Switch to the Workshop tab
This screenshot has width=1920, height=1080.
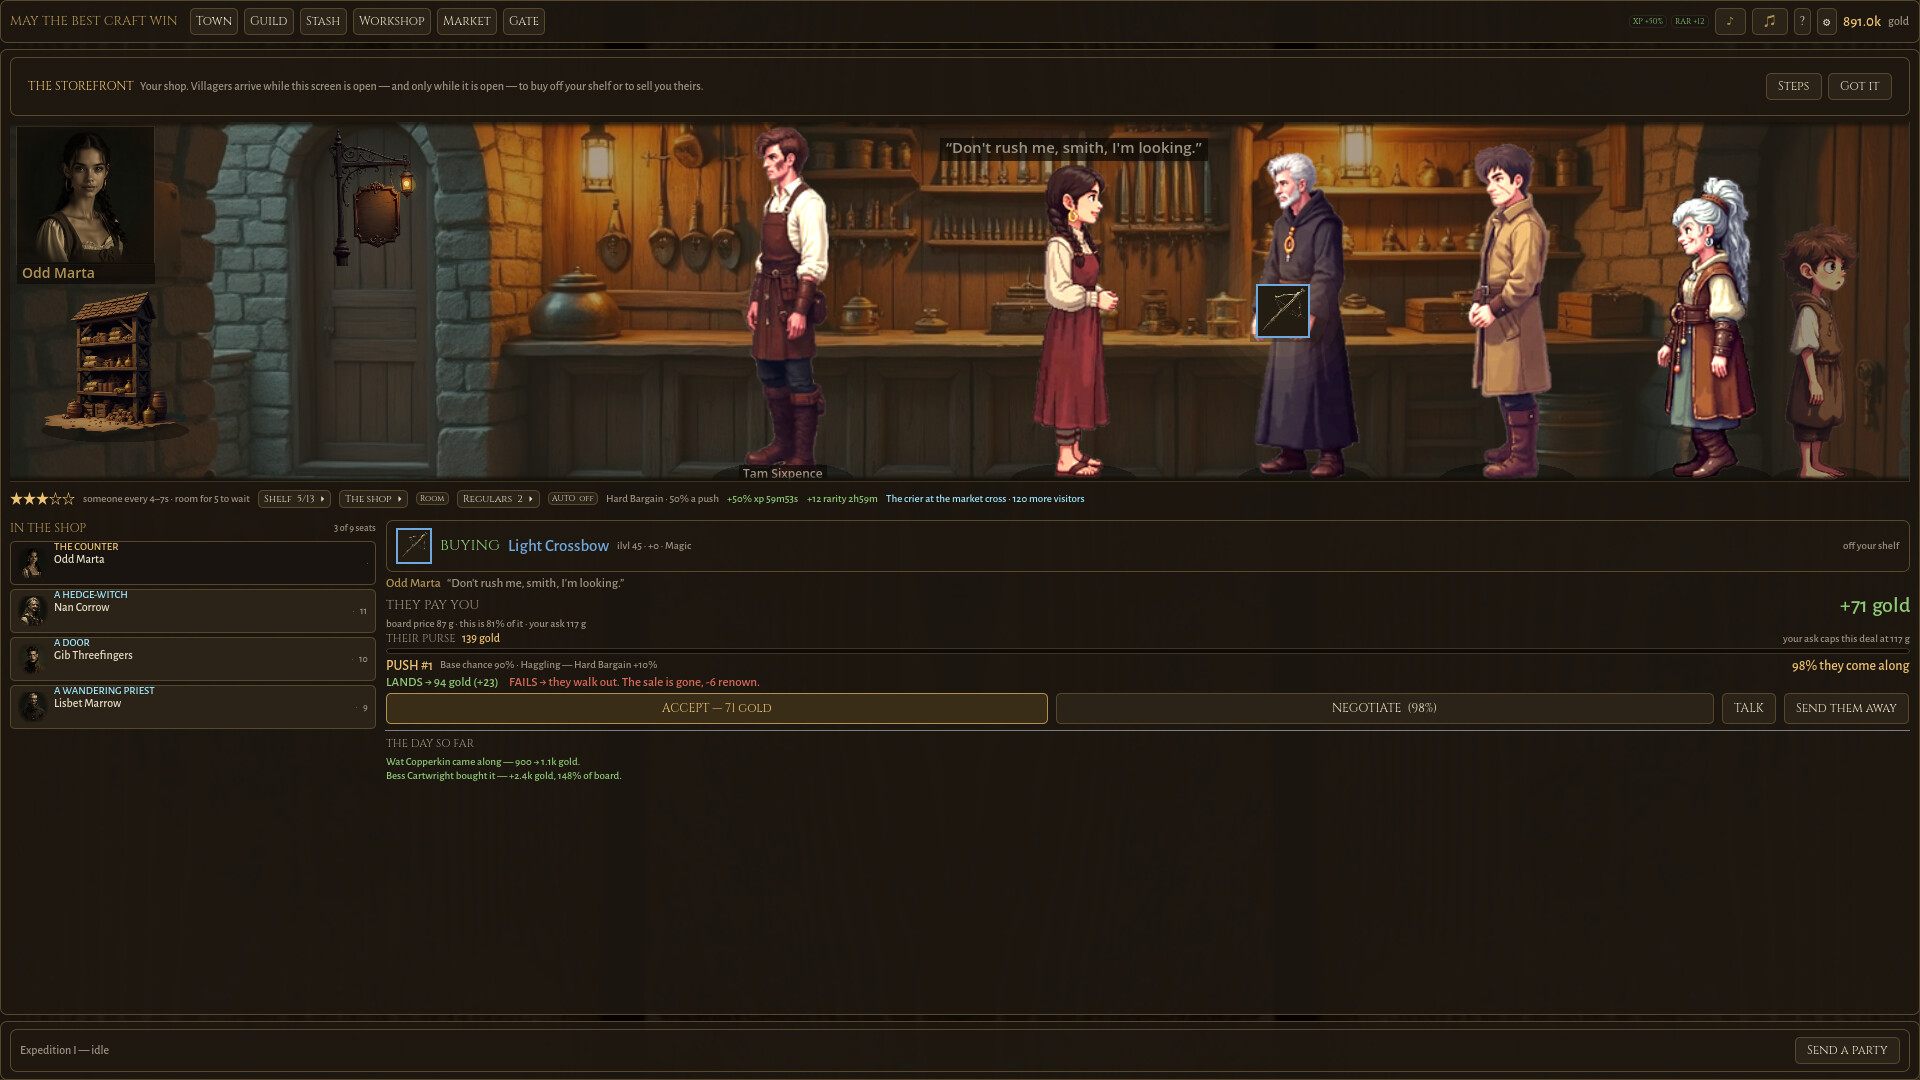coord(392,21)
